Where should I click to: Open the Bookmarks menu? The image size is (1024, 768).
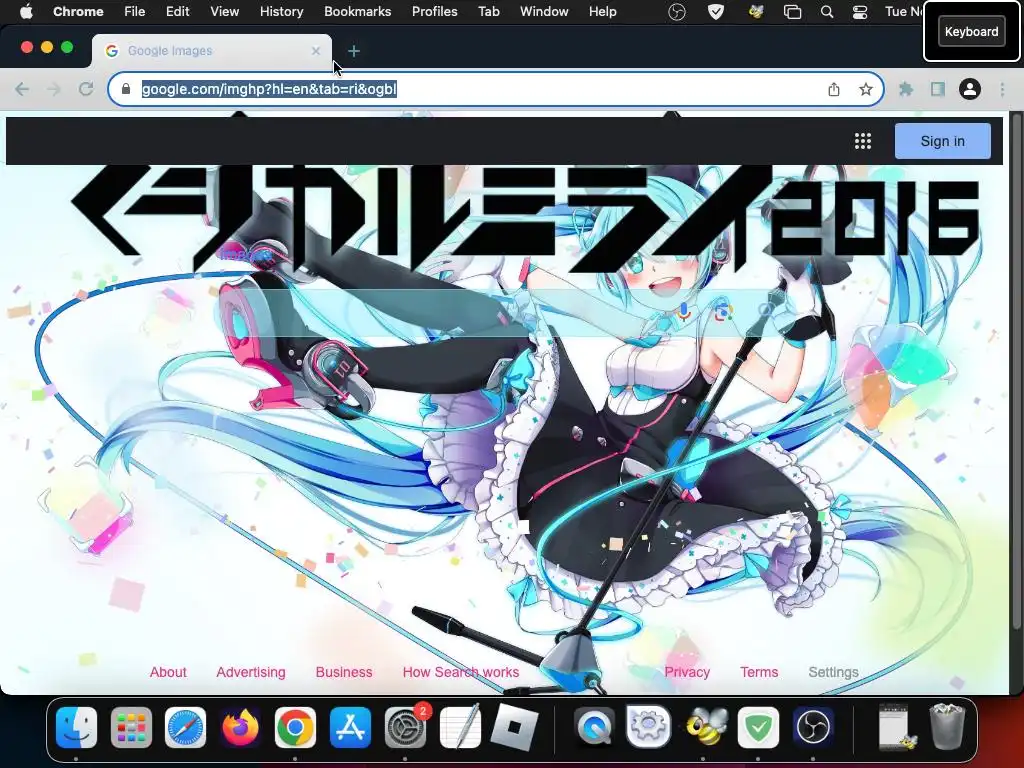pyautogui.click(x=357, y=11)
